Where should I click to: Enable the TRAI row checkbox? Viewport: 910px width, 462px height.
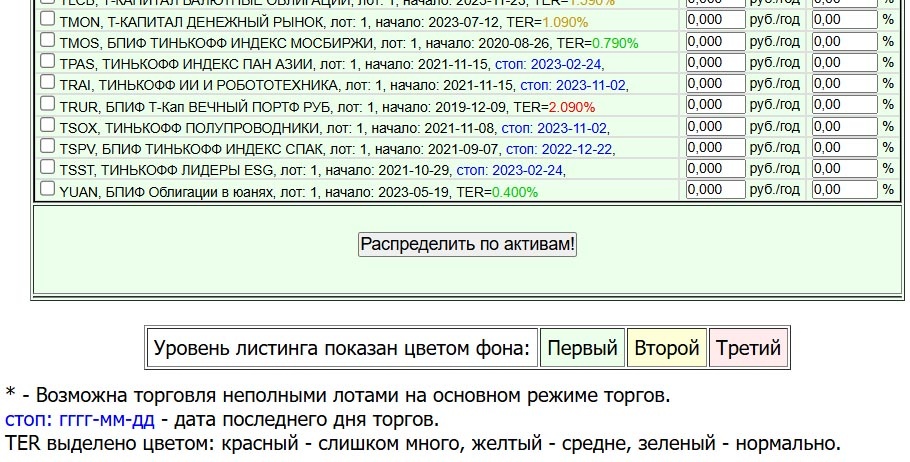[x=48, y=82]
